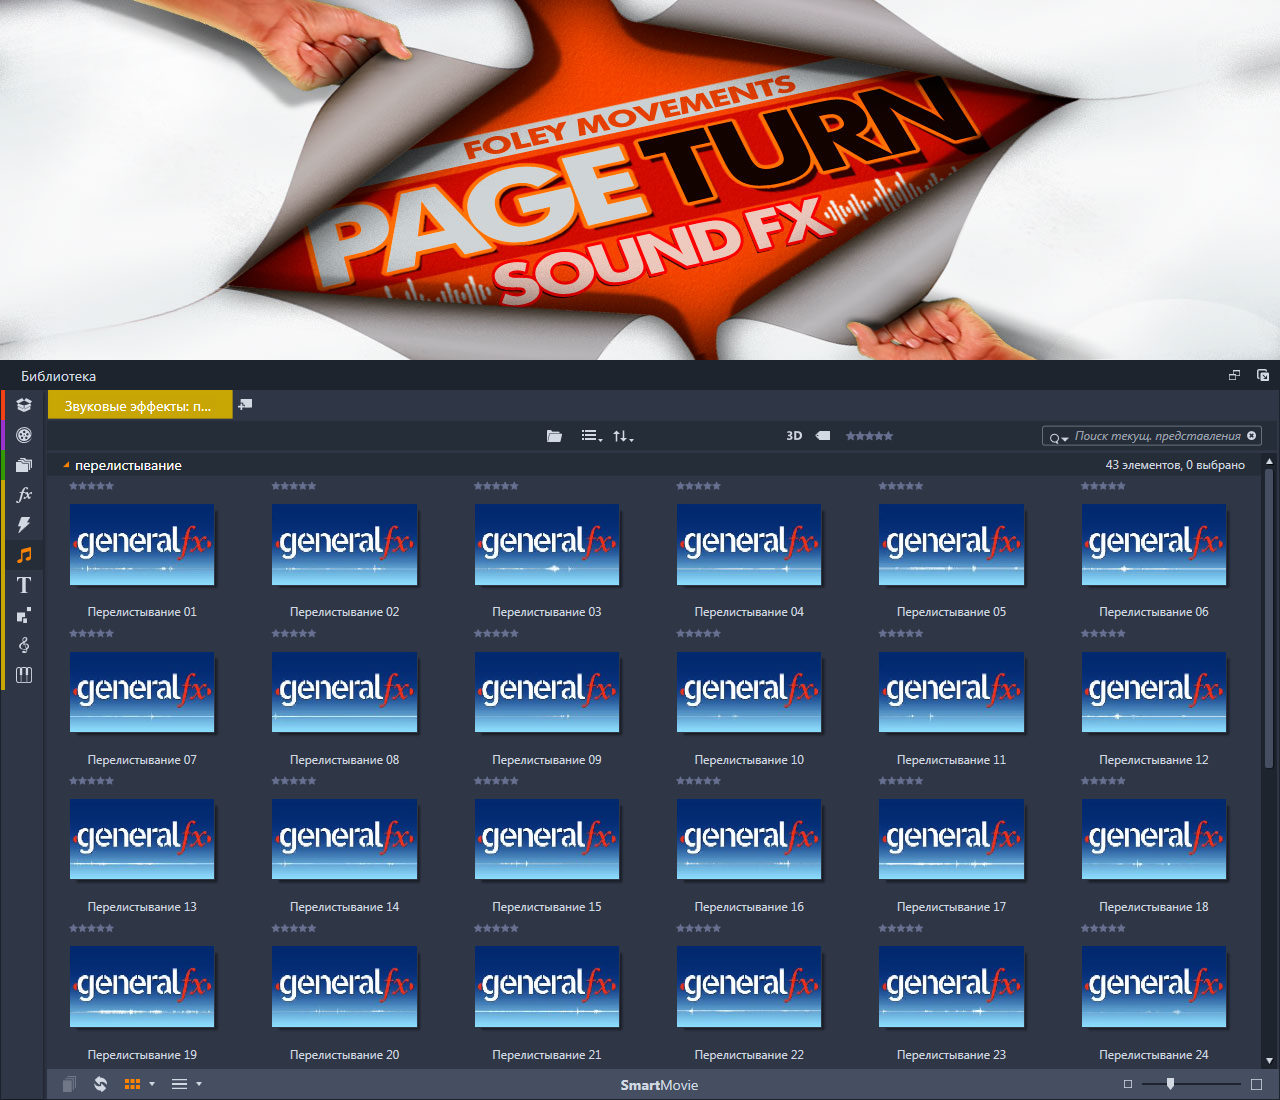Viewport: 1280px width, 1100px height.
Task: Select the Перелистывание 05 thumbnail
Action: click(x=951, y=544)
